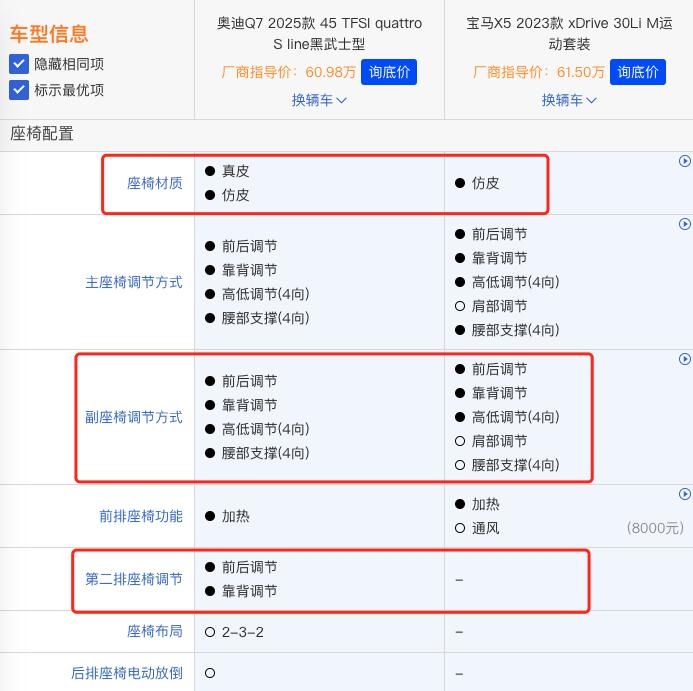Select 仿皮 value in 宝马X5 column
The height and width of the screenshot is (691, 693).
tap(485, 183)
